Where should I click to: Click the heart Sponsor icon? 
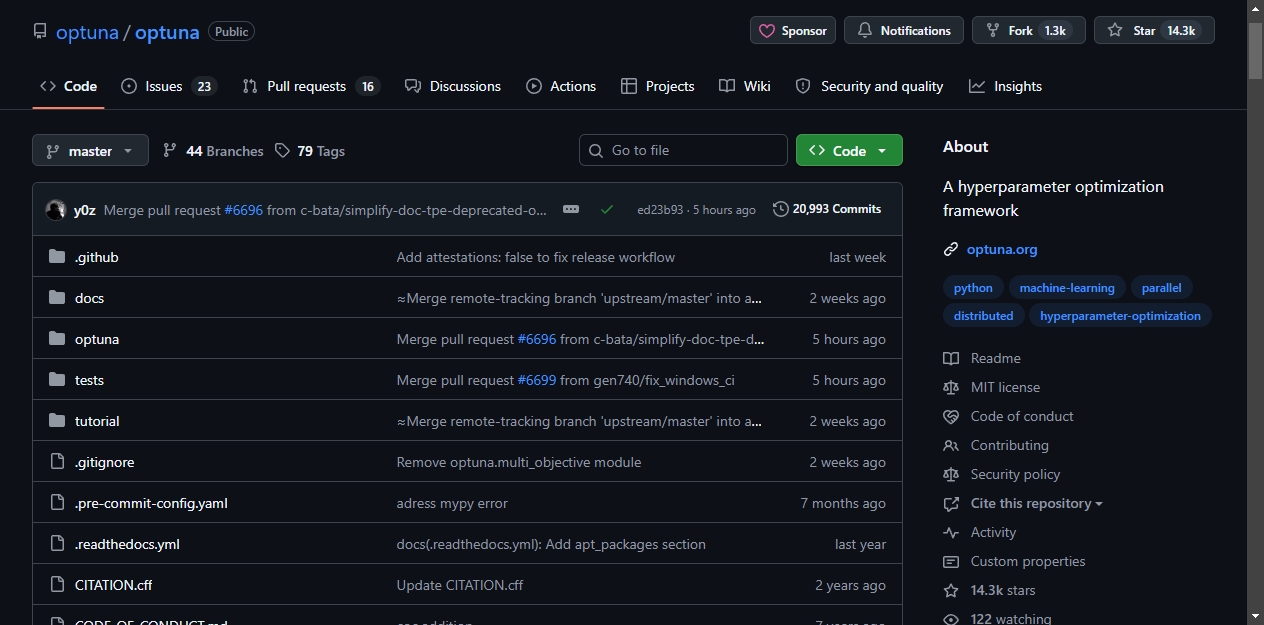tap(767, 31)
